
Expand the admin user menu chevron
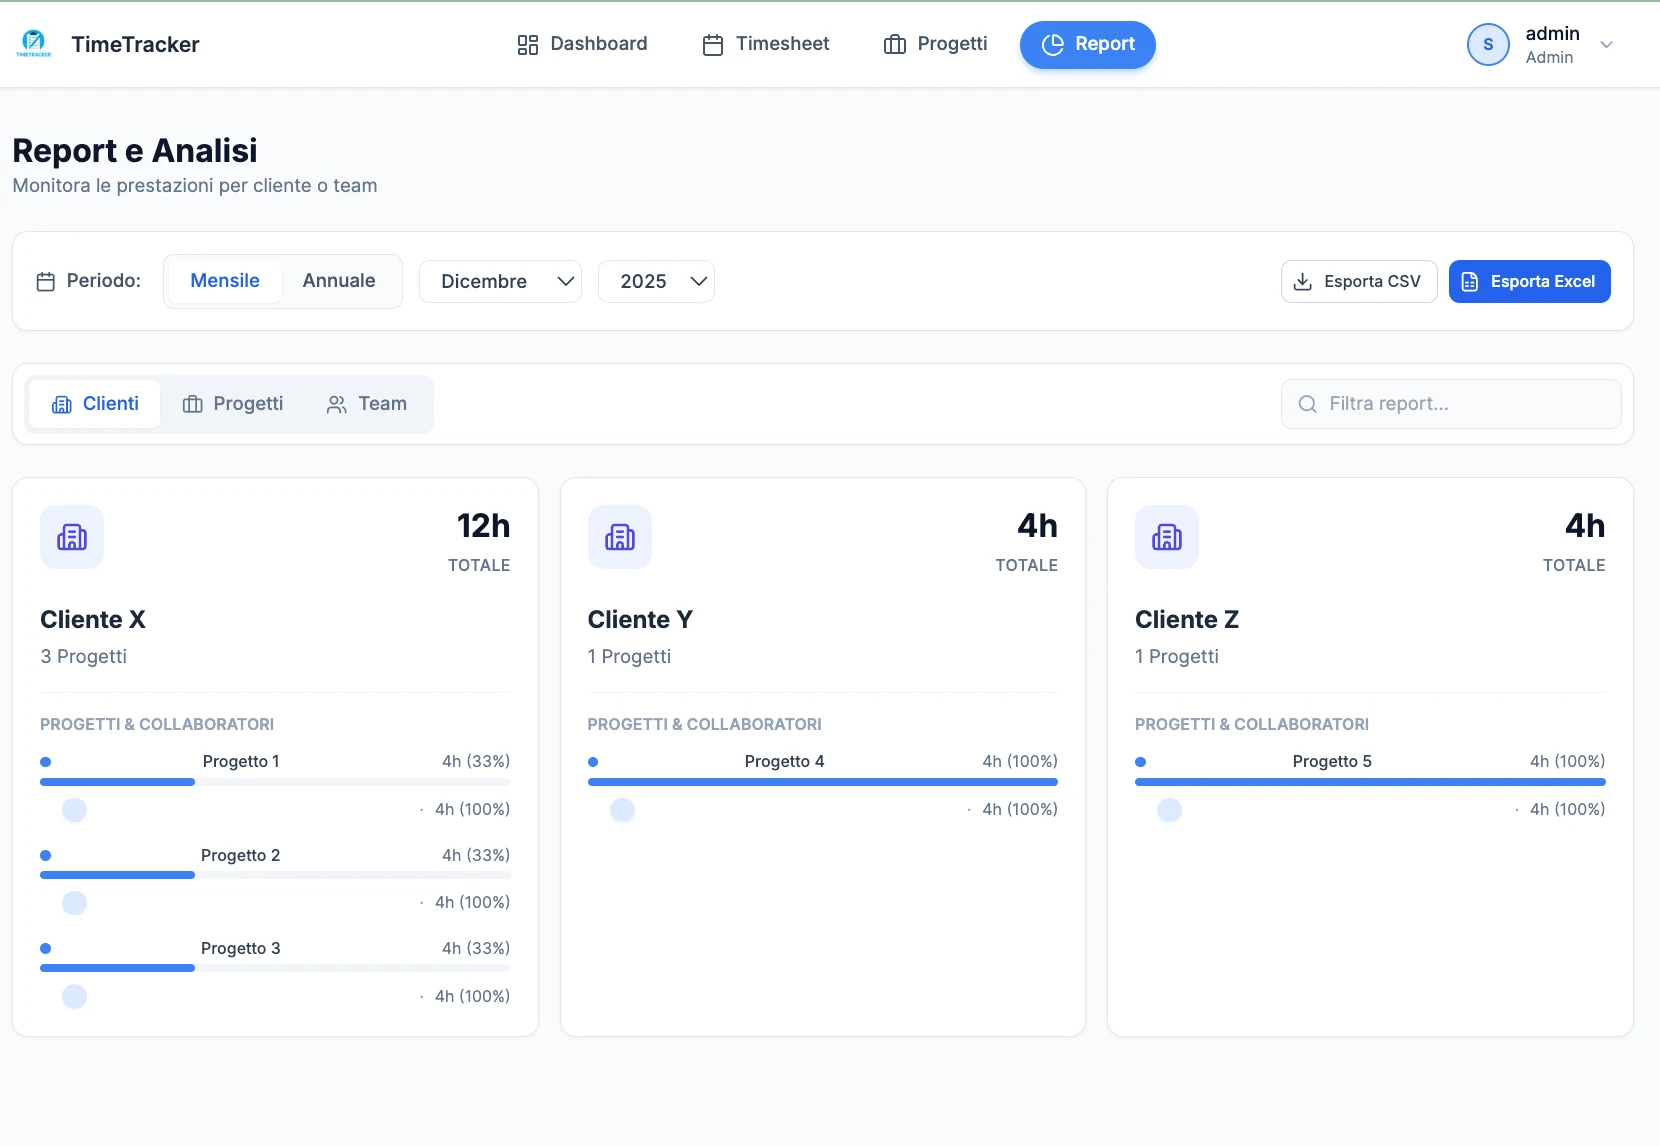(x=1606, y=45)
